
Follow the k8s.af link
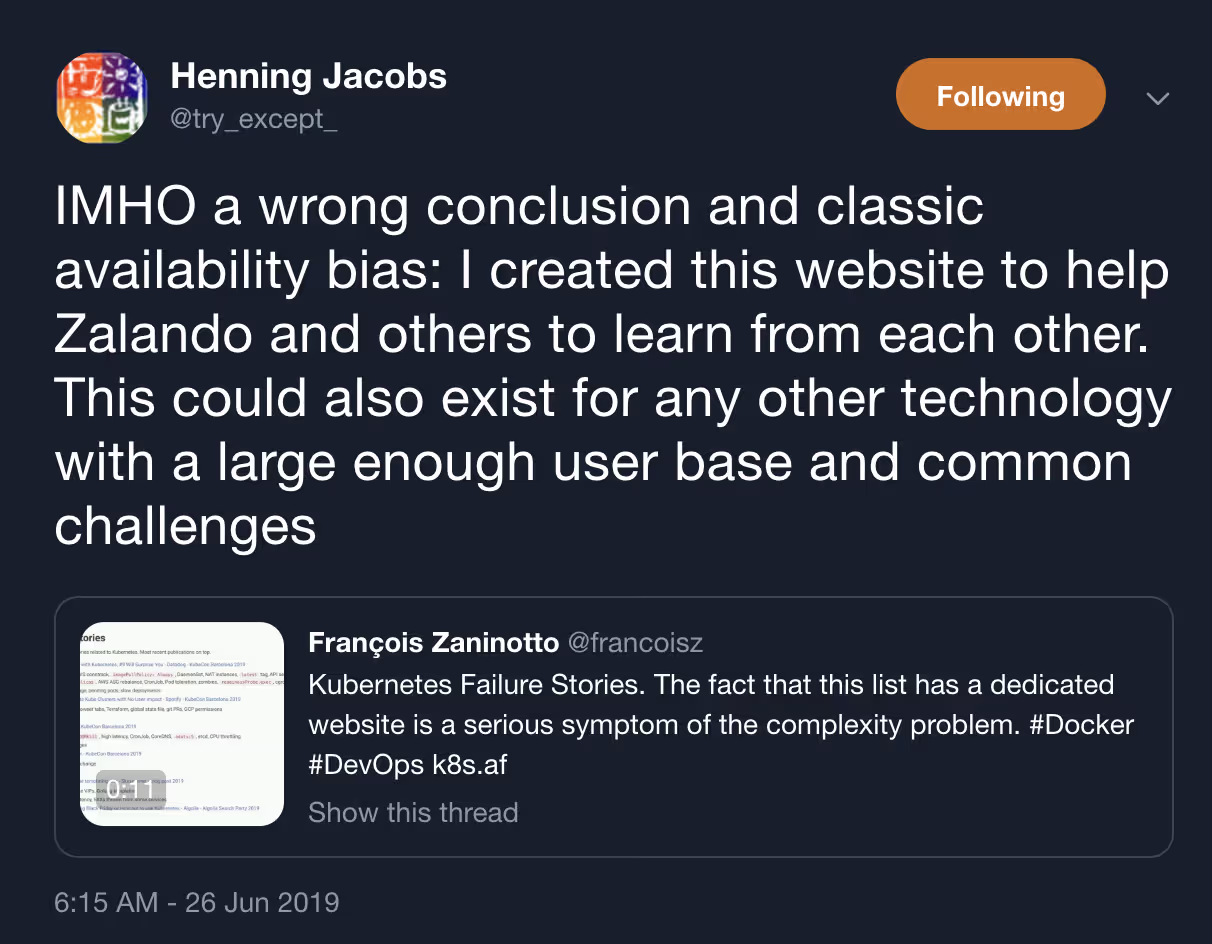coord(469,765)
